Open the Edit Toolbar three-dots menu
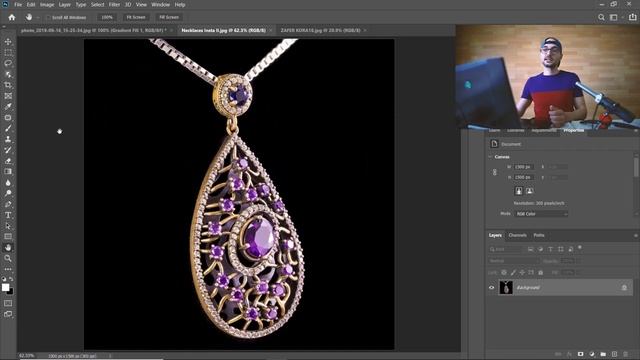This screenshot has height=360, width=640. point(8,269)
